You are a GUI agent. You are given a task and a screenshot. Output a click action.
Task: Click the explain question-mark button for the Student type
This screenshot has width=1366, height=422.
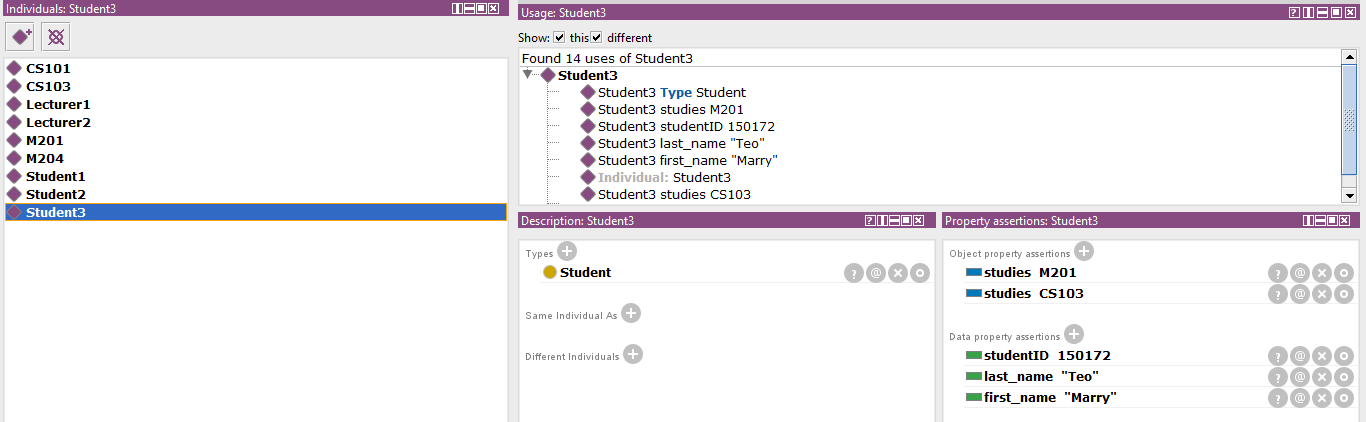(853, 273)
